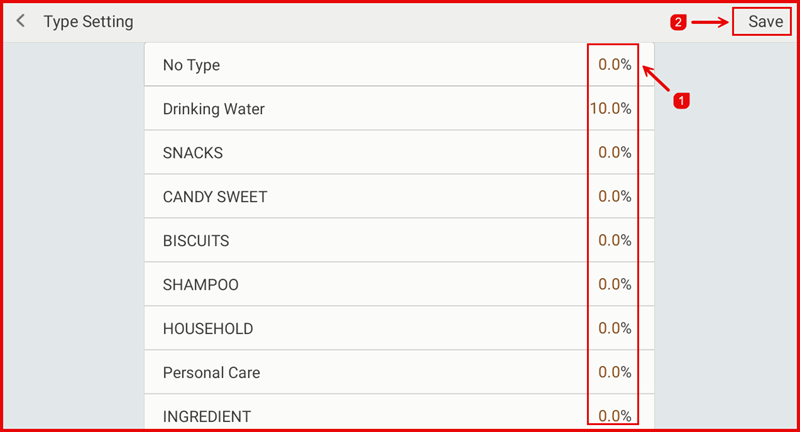Image resolution: width=800 pixels, height=432 pixels.
Task: Select the CANDY SWEET row label
Action: pyautogui.click(x=215, y=197)
